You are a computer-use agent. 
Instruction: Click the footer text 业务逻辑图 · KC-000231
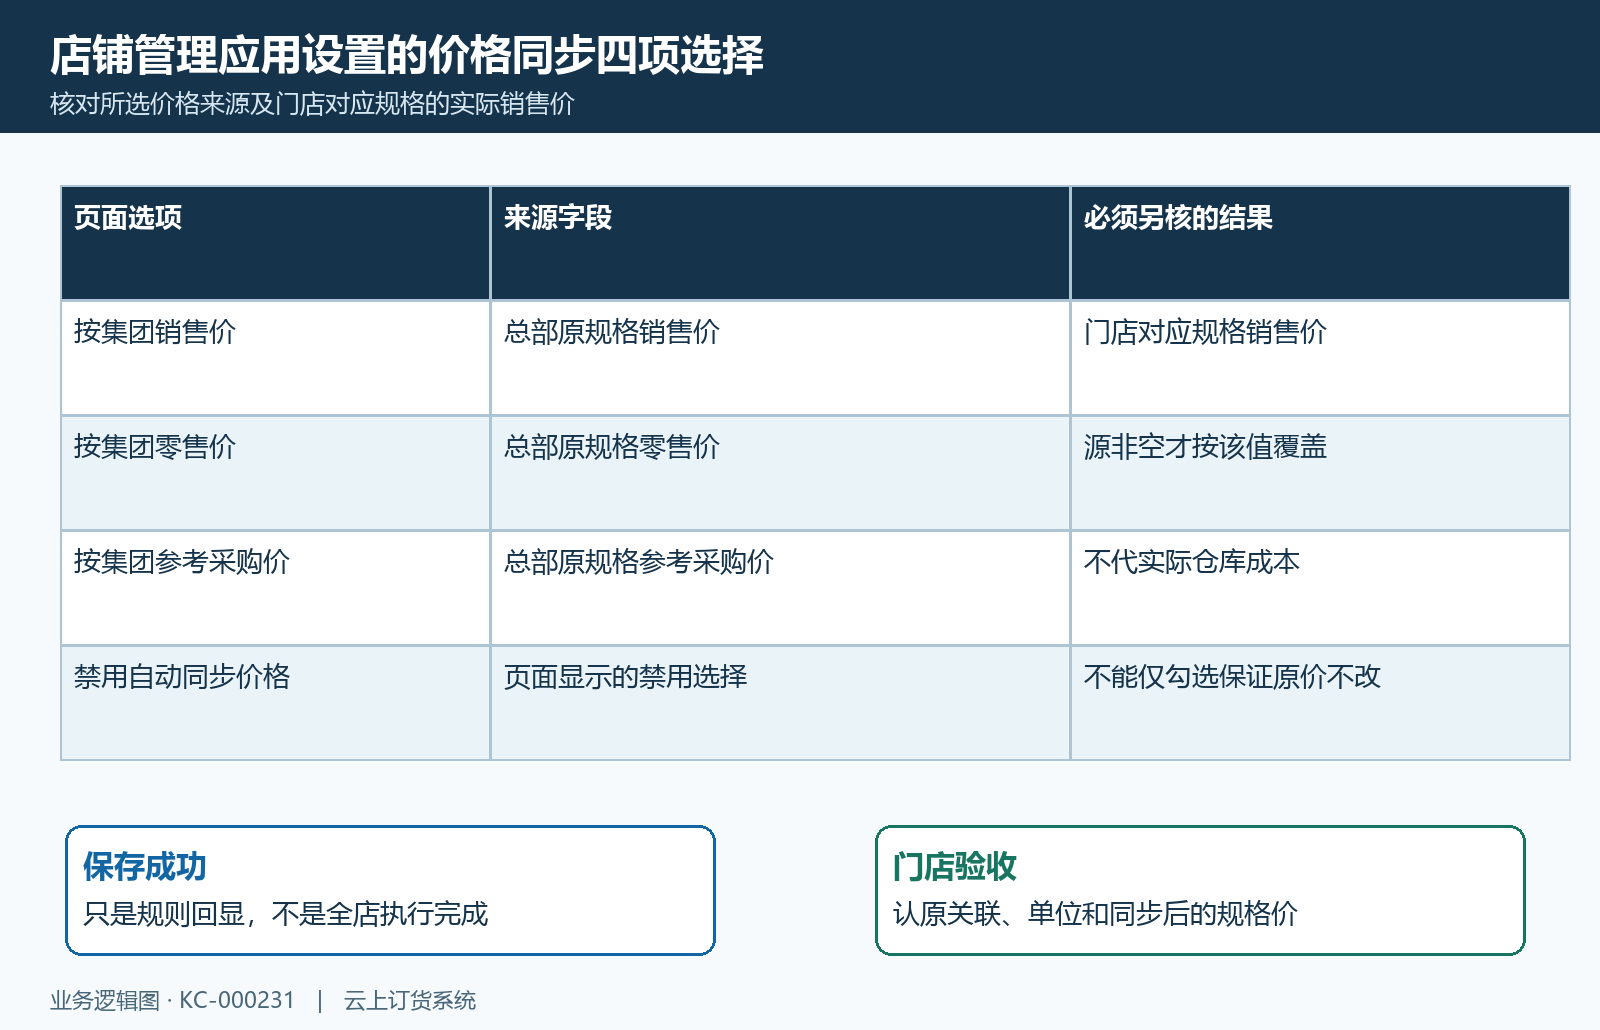click(x=172, y=1000)
